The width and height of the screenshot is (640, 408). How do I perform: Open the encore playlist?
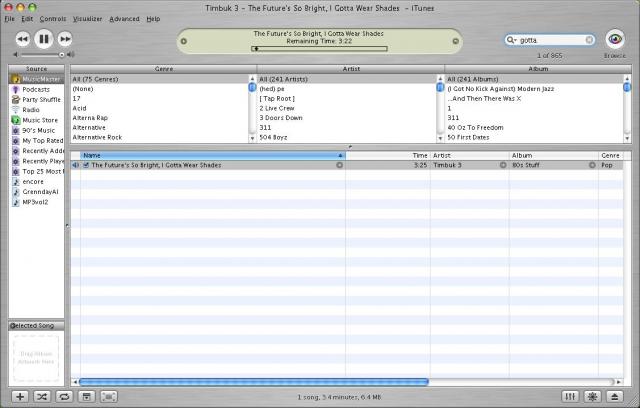[36, 182]
